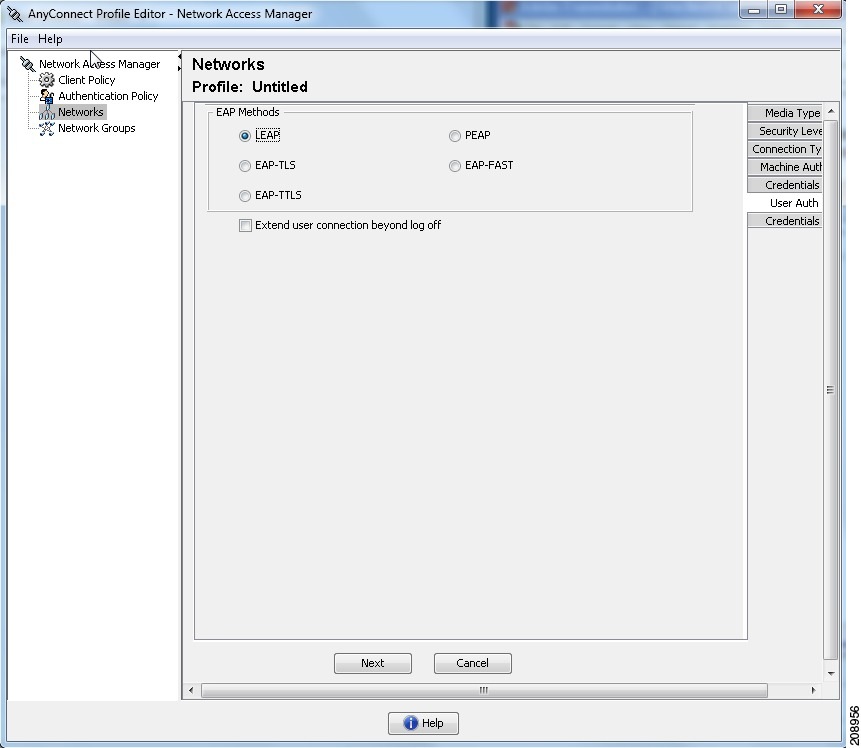861x748 pixels.
Task: Click the Network Groups icon
Action: tap(47, 129)
